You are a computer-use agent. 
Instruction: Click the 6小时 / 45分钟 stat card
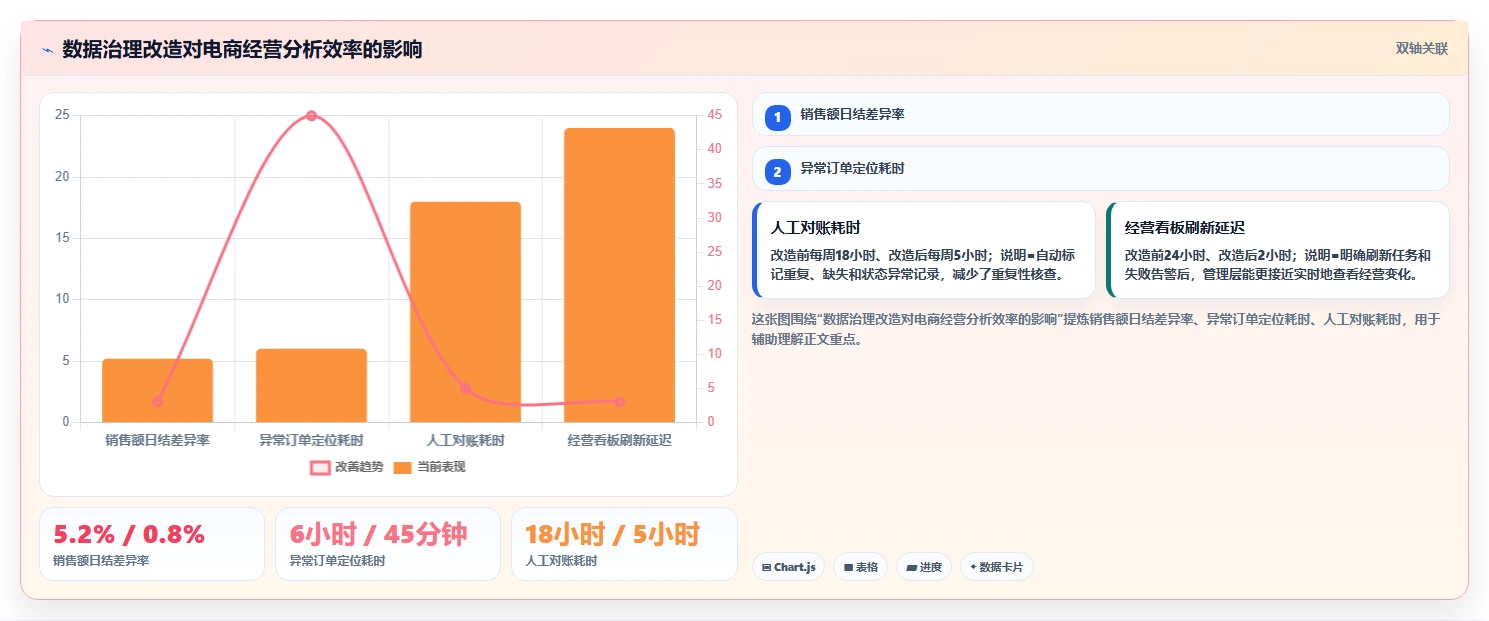pyautogui.click(x=388, y=544)
